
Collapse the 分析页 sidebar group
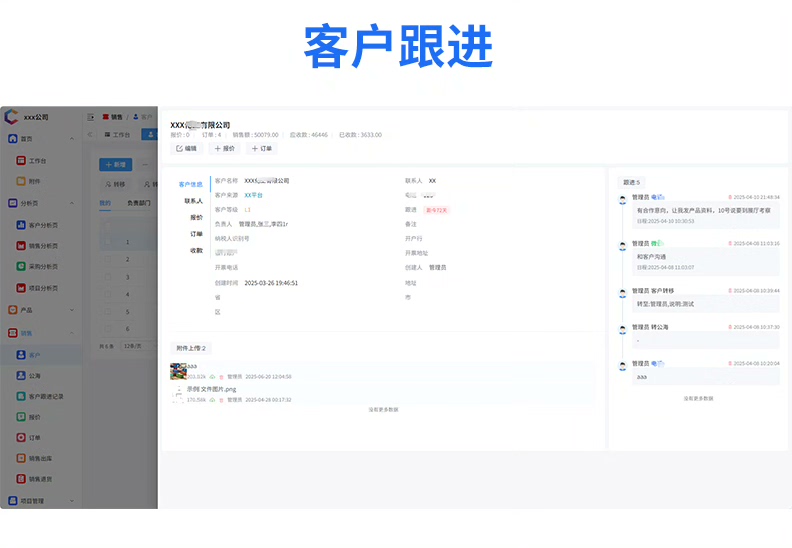pos(72,203)
